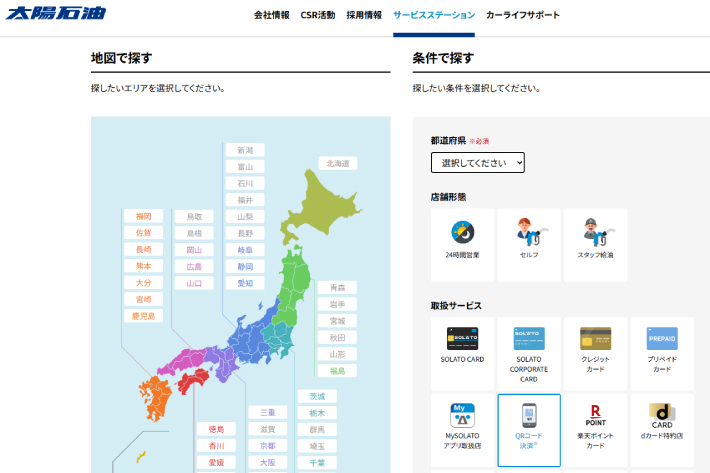The width and height of the screenshot is (710, 473).
Task: Open the 都道府県 dropdown
Action: pos(478,162)
